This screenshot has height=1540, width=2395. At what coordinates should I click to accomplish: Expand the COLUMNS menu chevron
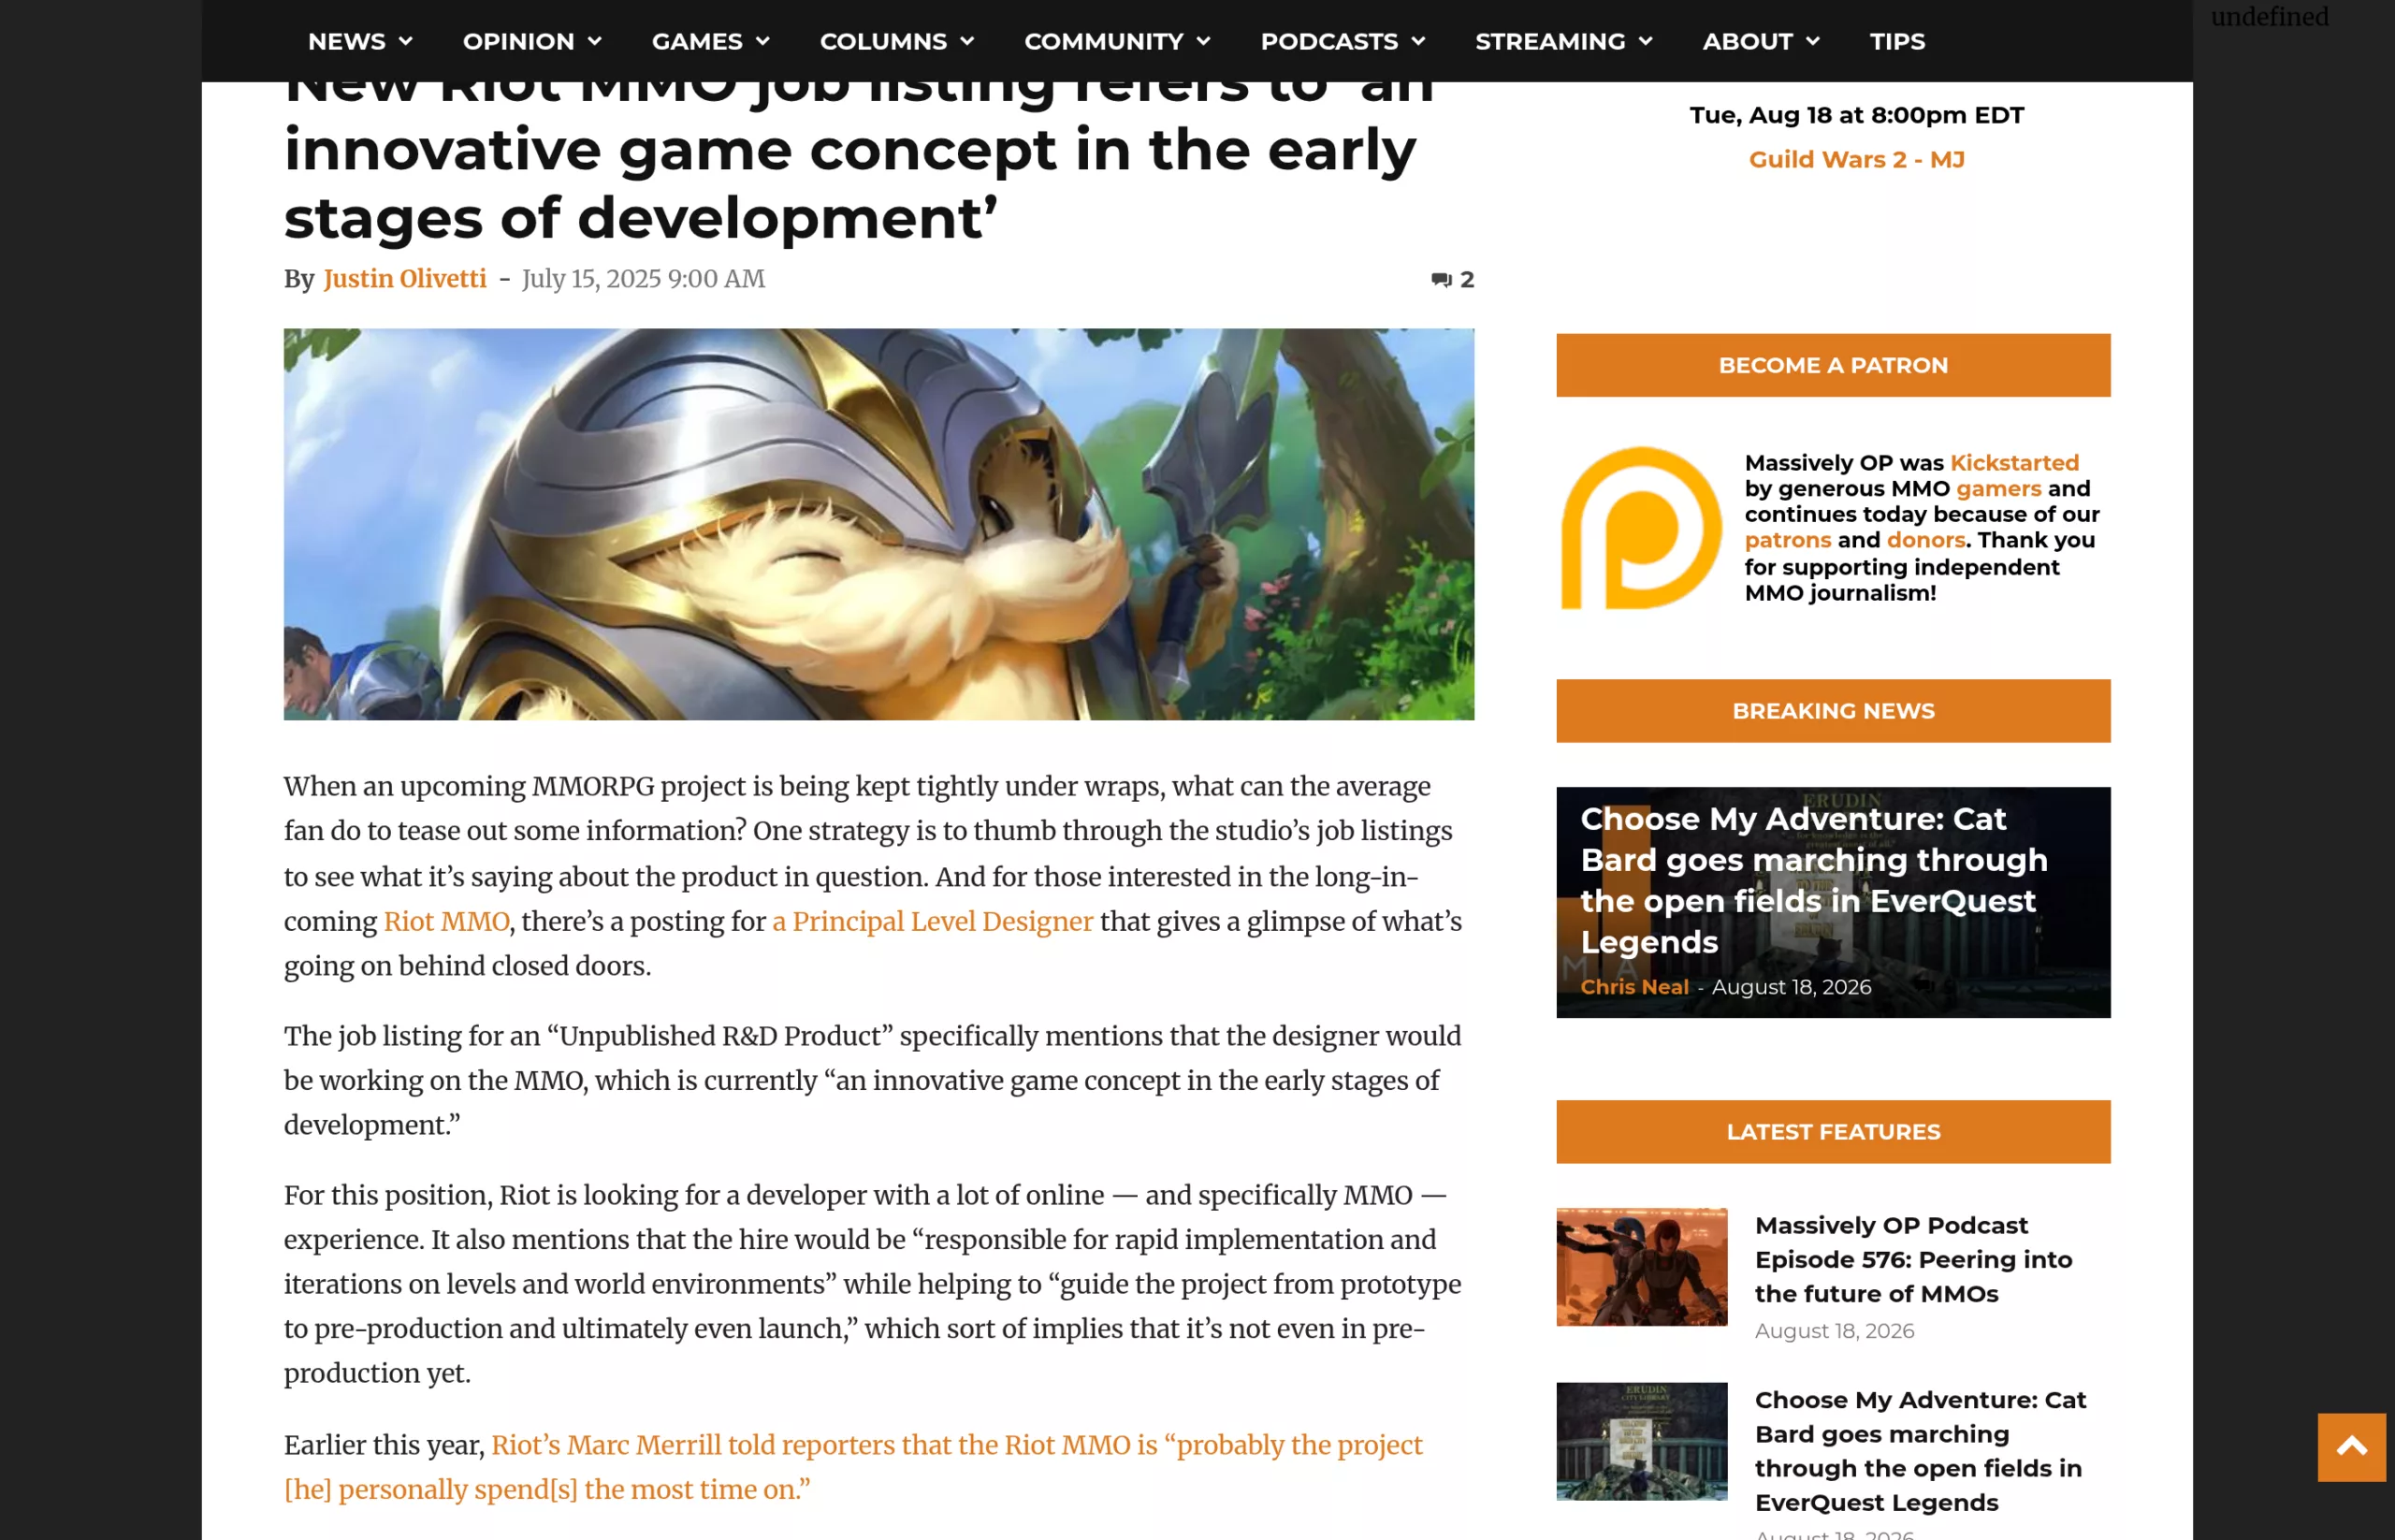click(966, 41)
